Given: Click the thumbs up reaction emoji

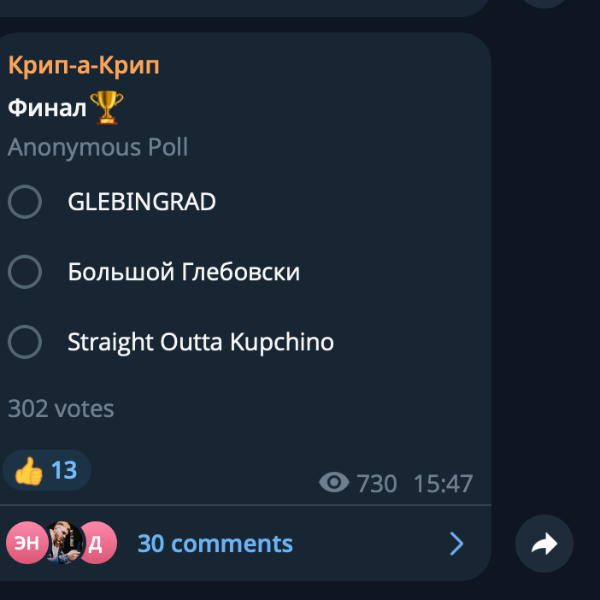Looking at the screenshot, I should pos(29,470).
